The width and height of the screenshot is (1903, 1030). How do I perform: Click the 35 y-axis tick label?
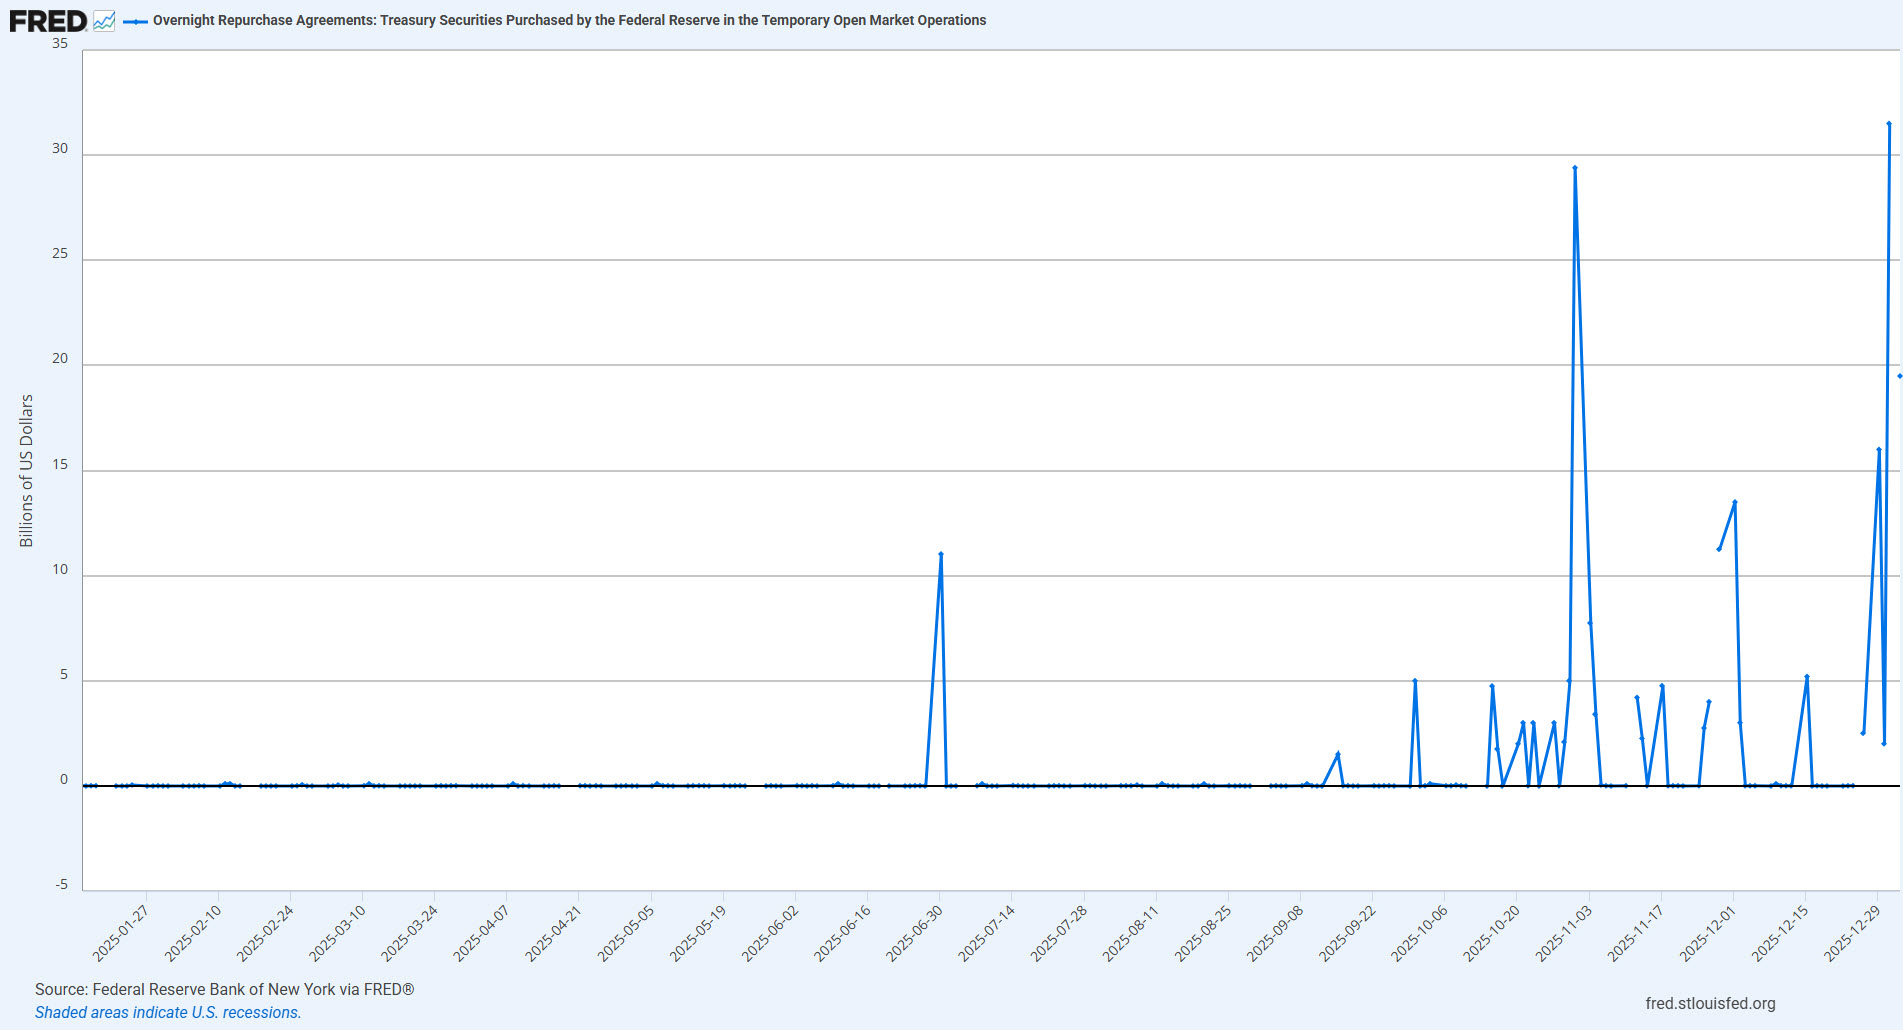tap(60, 43)
